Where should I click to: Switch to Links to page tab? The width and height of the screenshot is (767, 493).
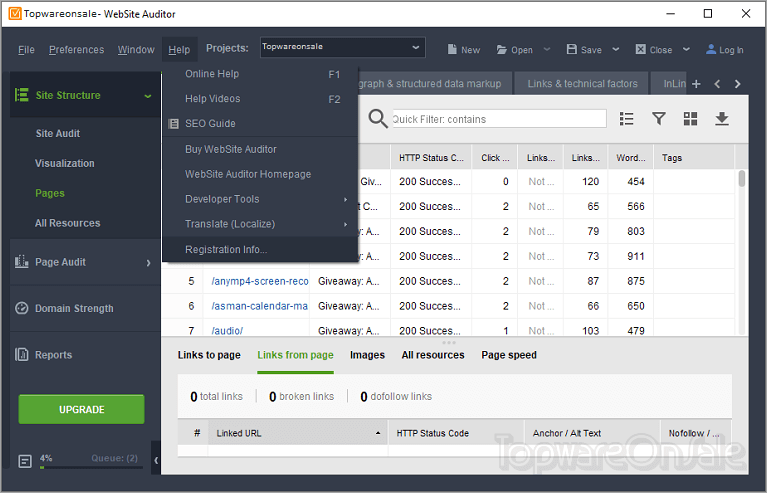click(x=209, y=355)
